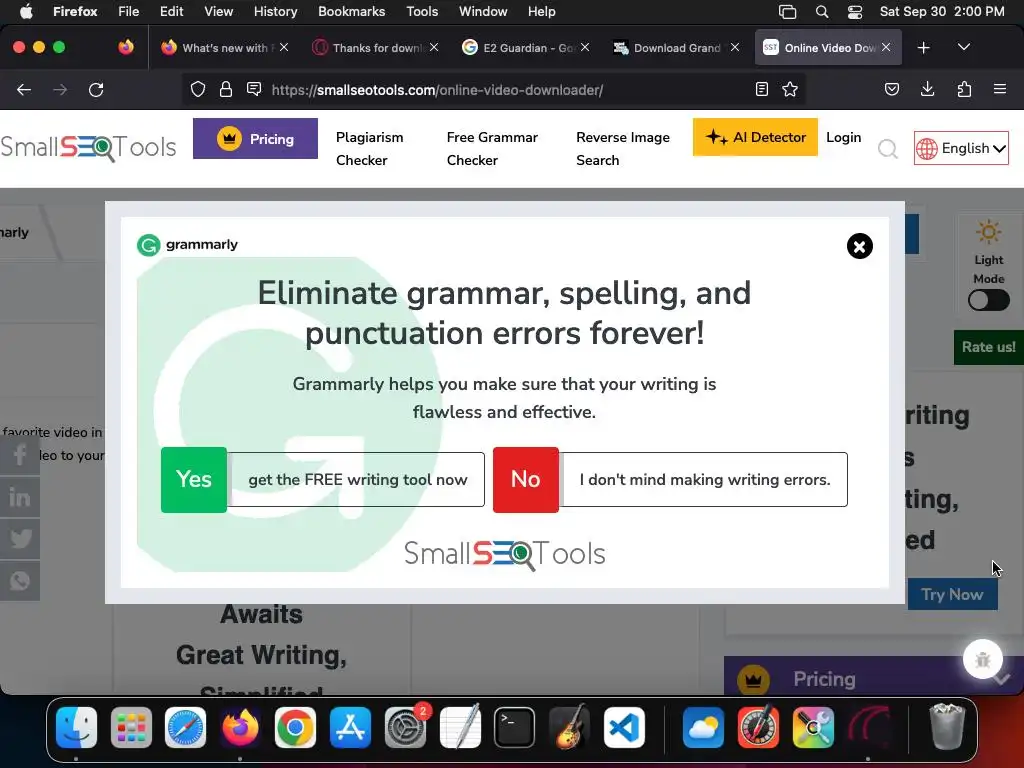1024x768 pixels.
Task: Open Control Center in menu bar
Action: pyautogui.click(x=855, y=12)
